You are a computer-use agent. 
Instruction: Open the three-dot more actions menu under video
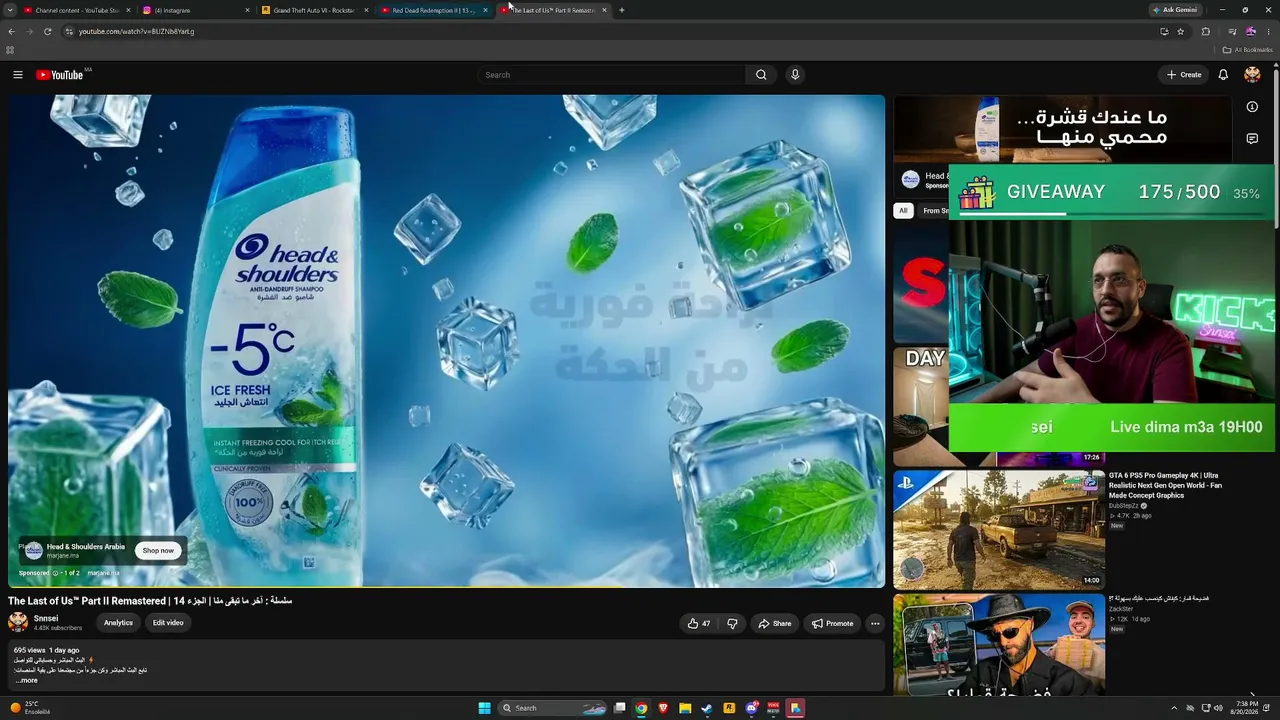coord(875,623)
